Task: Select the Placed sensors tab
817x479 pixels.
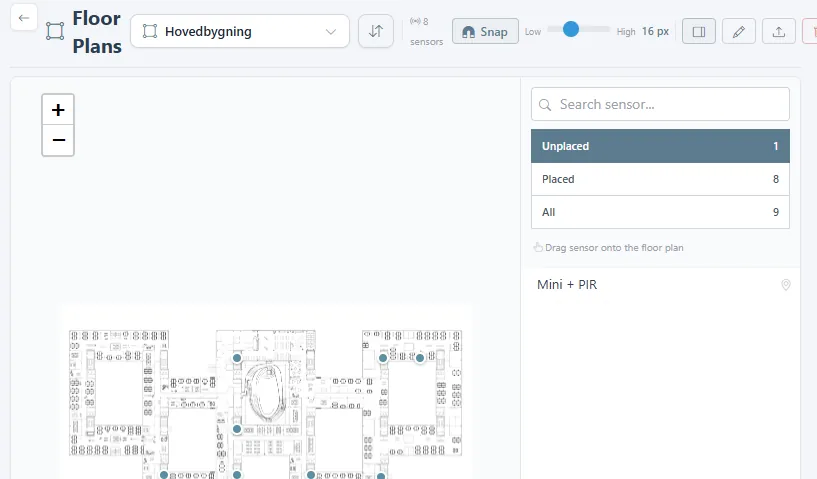Action: (x=660, y=179)
